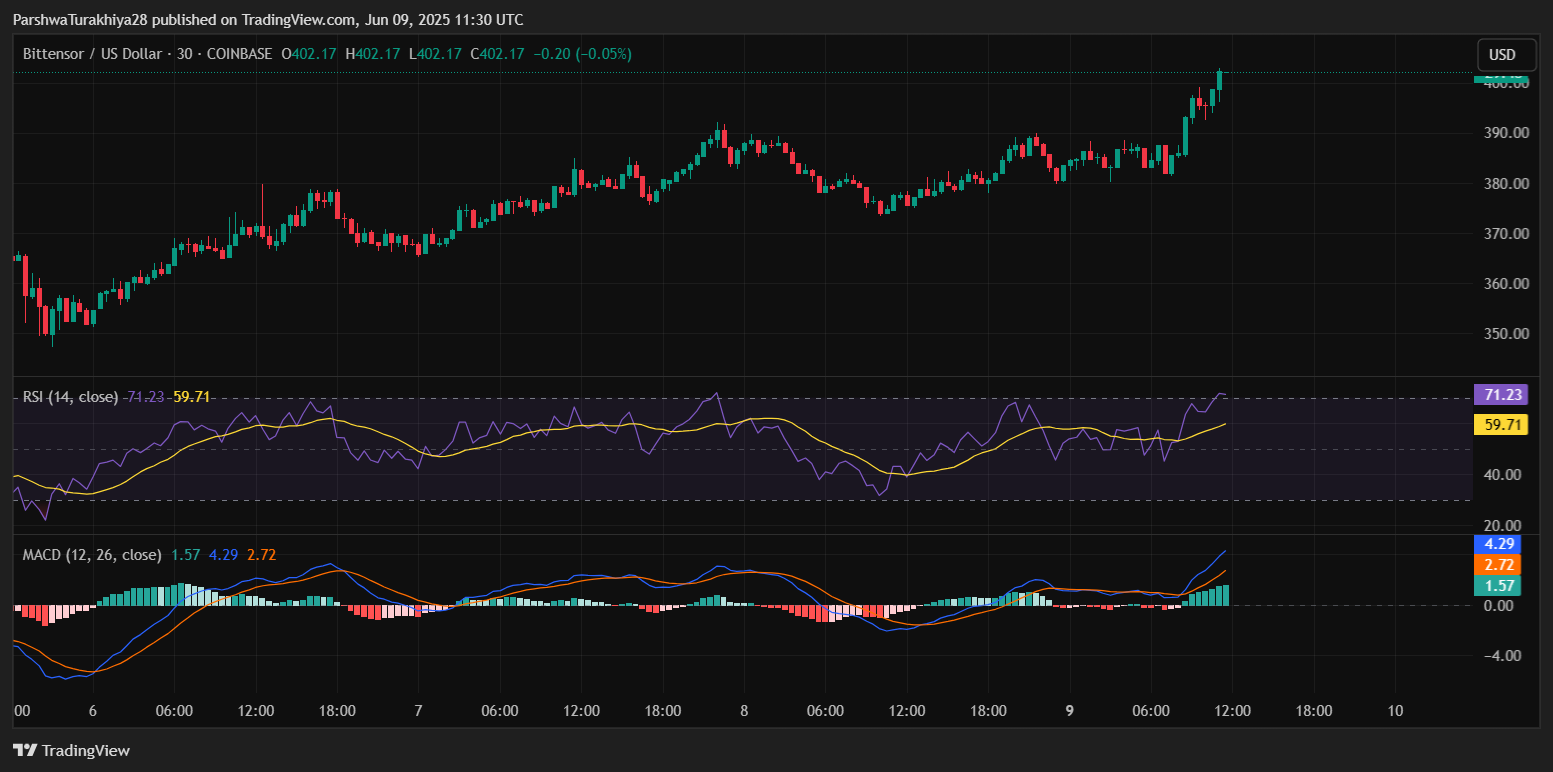Click the 40.00 label on RSI axis

[1503, 475]
